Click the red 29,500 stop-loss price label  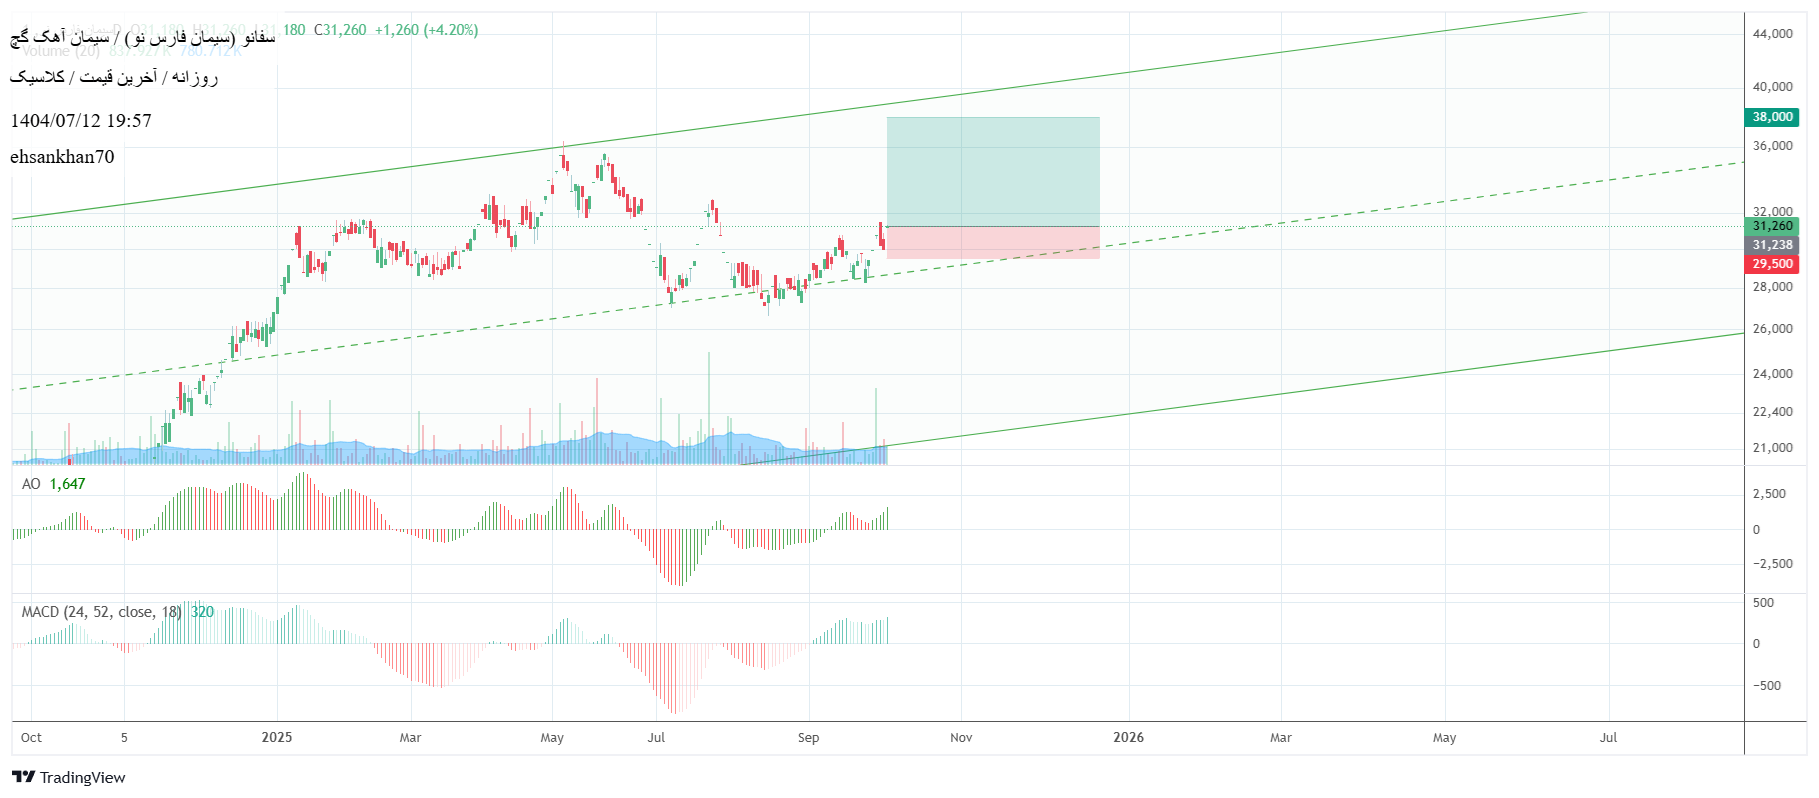tap(1772, 264)
